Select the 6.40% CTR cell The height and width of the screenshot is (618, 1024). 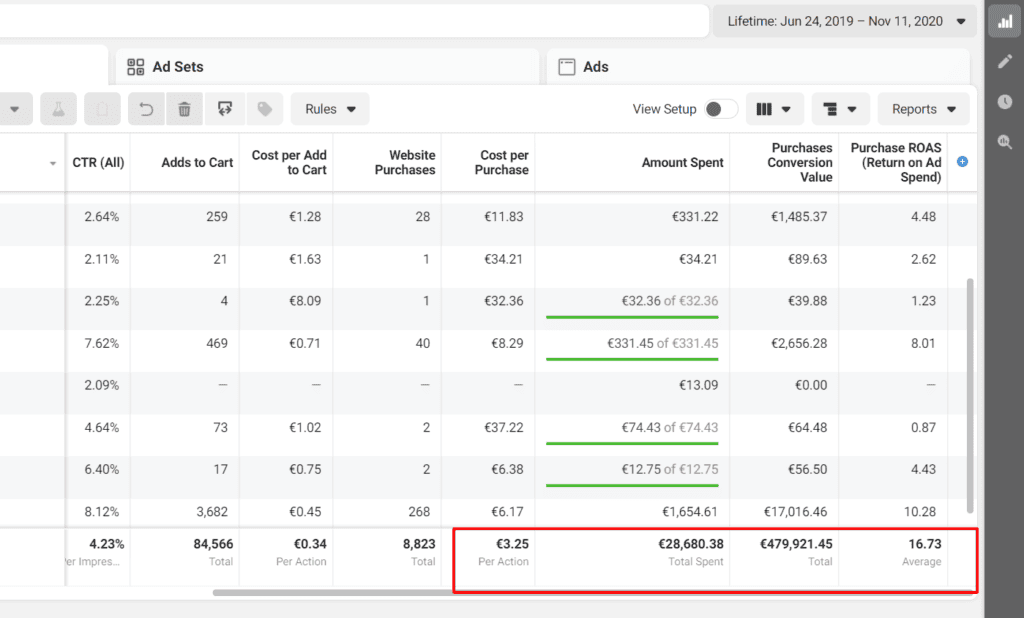(x=102, y=470)
